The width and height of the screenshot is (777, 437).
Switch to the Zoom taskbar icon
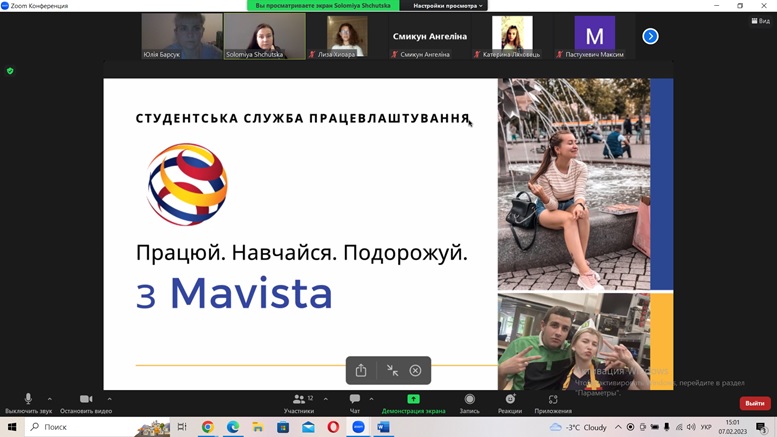coord(358,427)
